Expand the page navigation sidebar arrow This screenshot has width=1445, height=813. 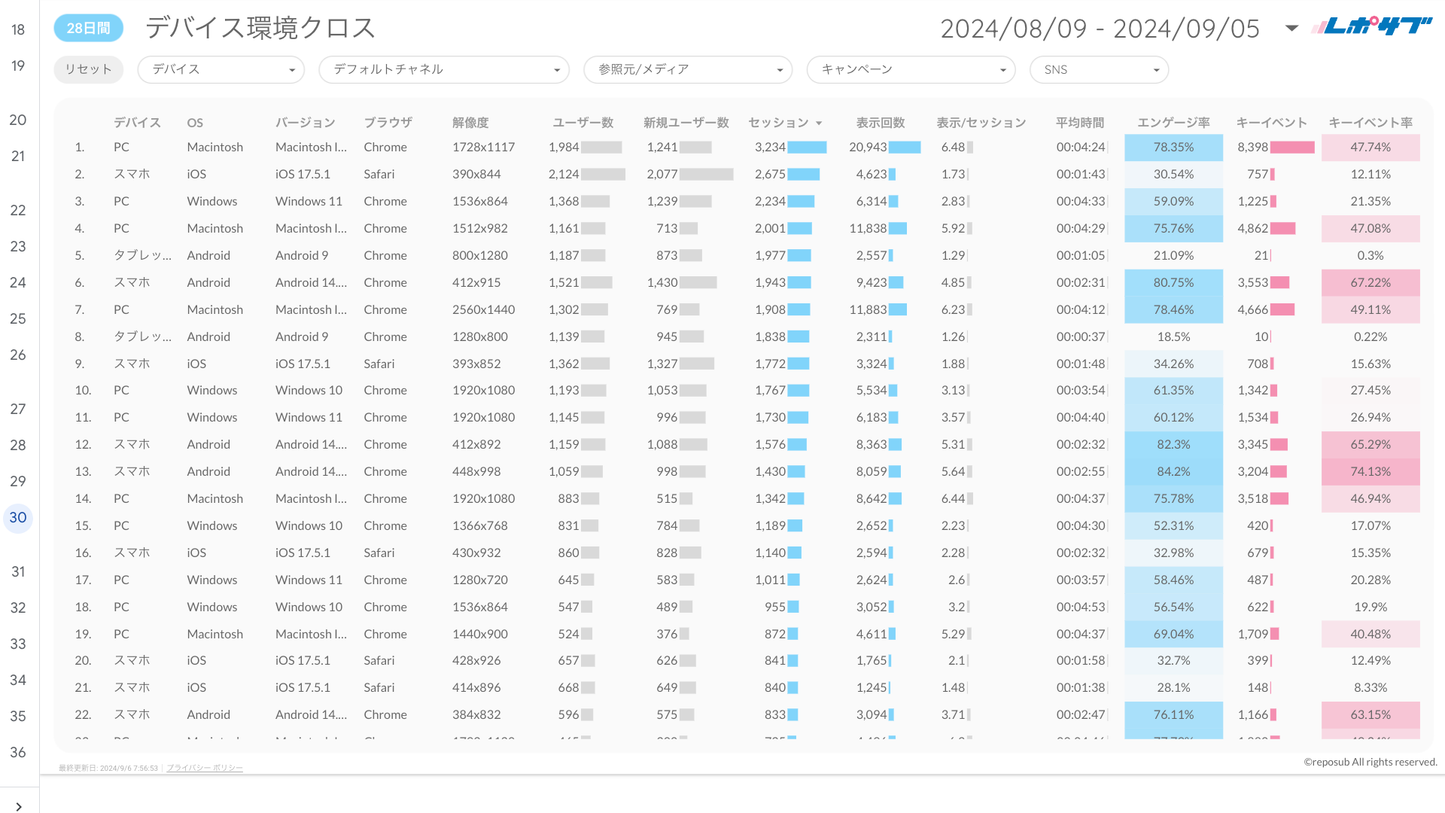click(x=18, y=805)
